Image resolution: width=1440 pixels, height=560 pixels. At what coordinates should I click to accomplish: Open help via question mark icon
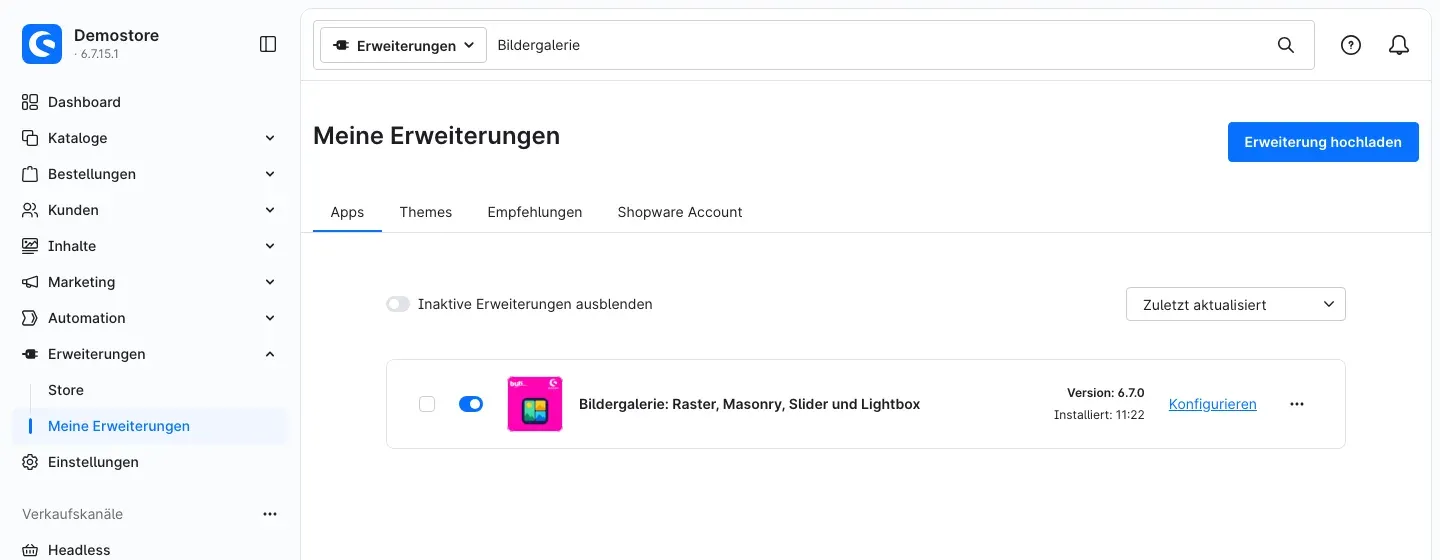click(x=1351, y=45)
